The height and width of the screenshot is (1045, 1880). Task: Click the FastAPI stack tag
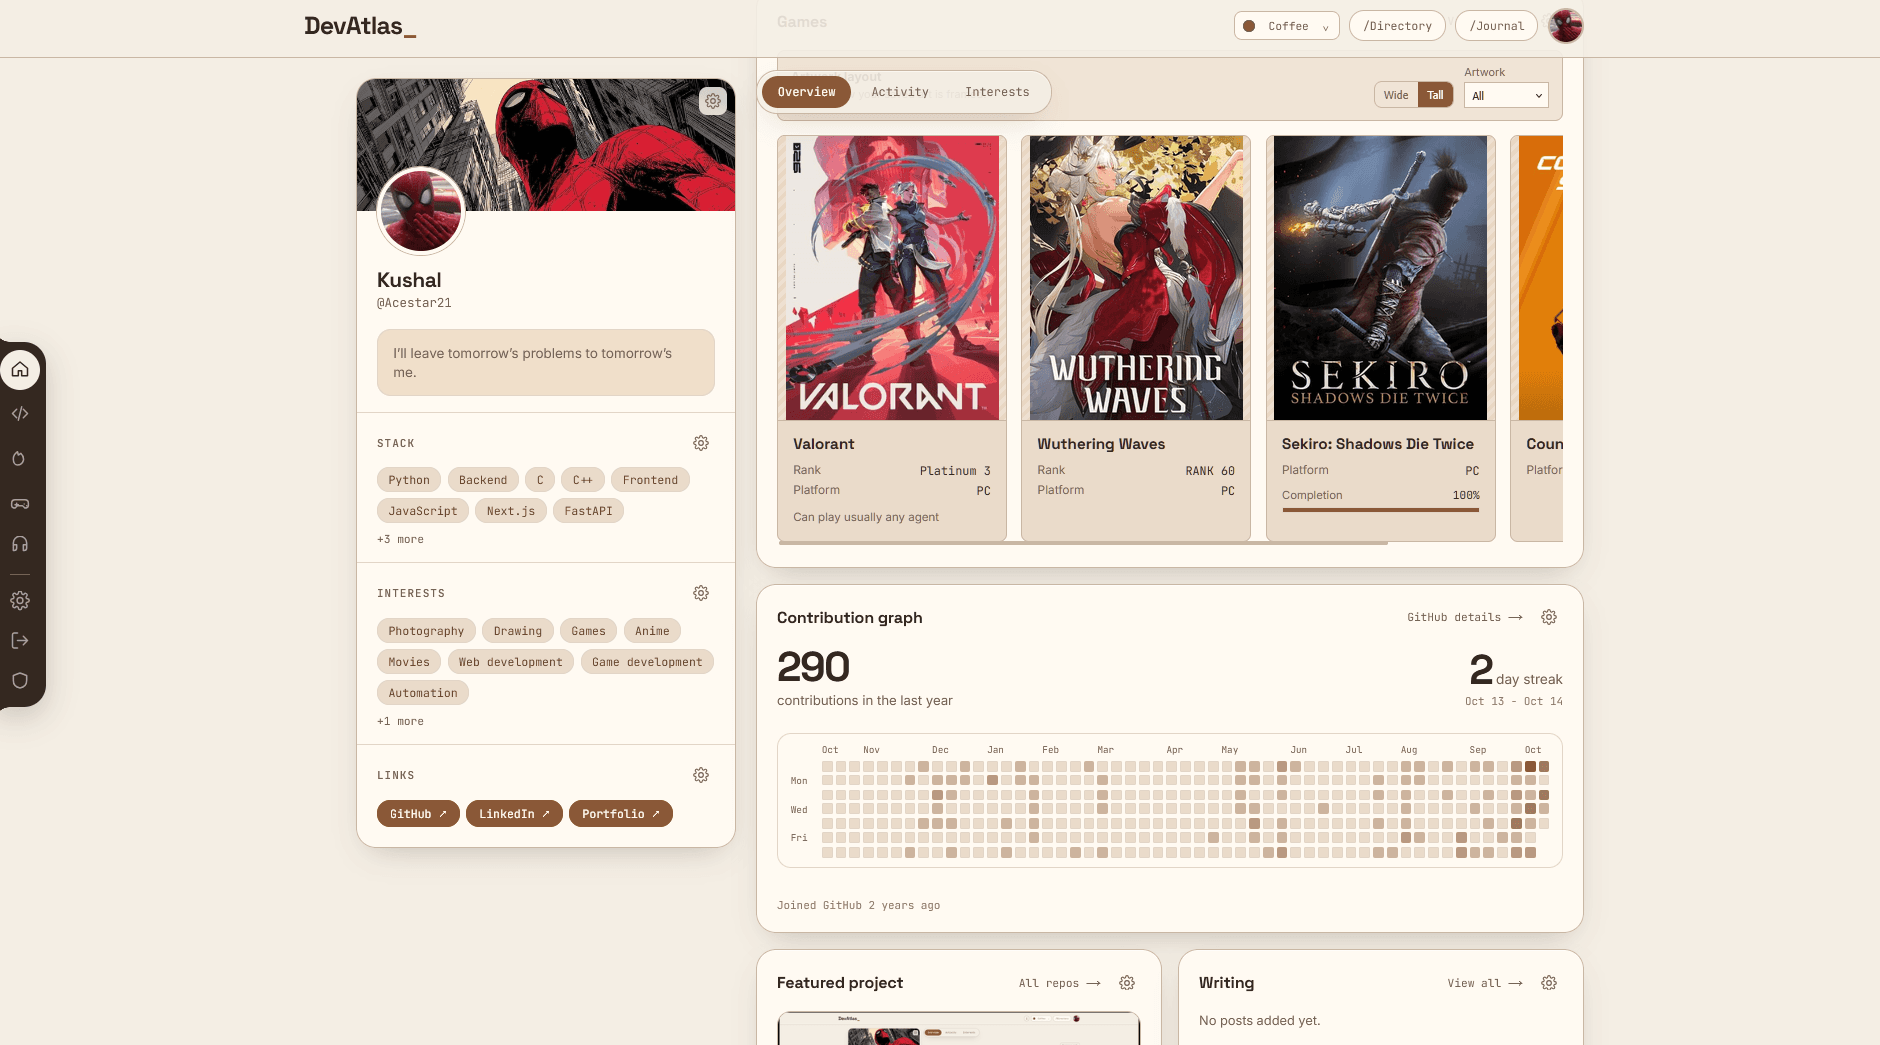tap(588, 511)
